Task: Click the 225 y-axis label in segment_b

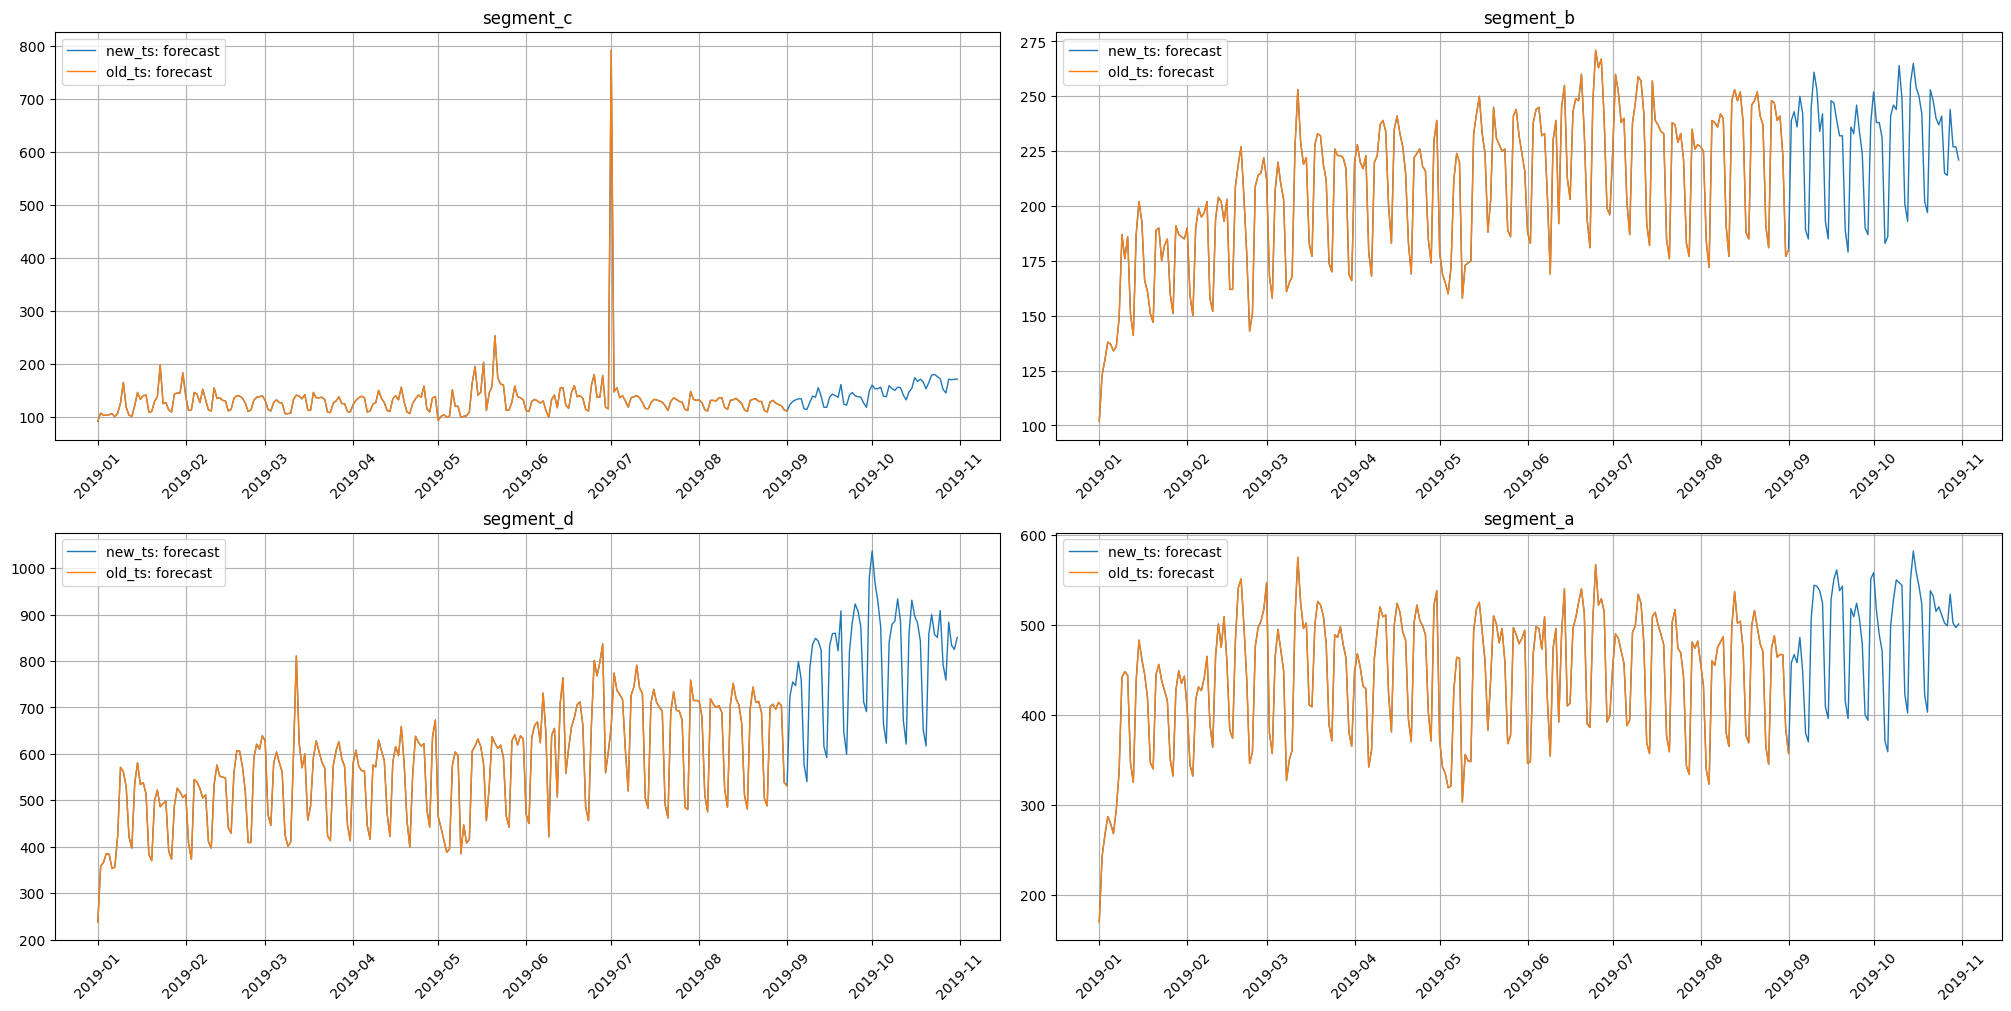Action: (x=1033, y=152)
